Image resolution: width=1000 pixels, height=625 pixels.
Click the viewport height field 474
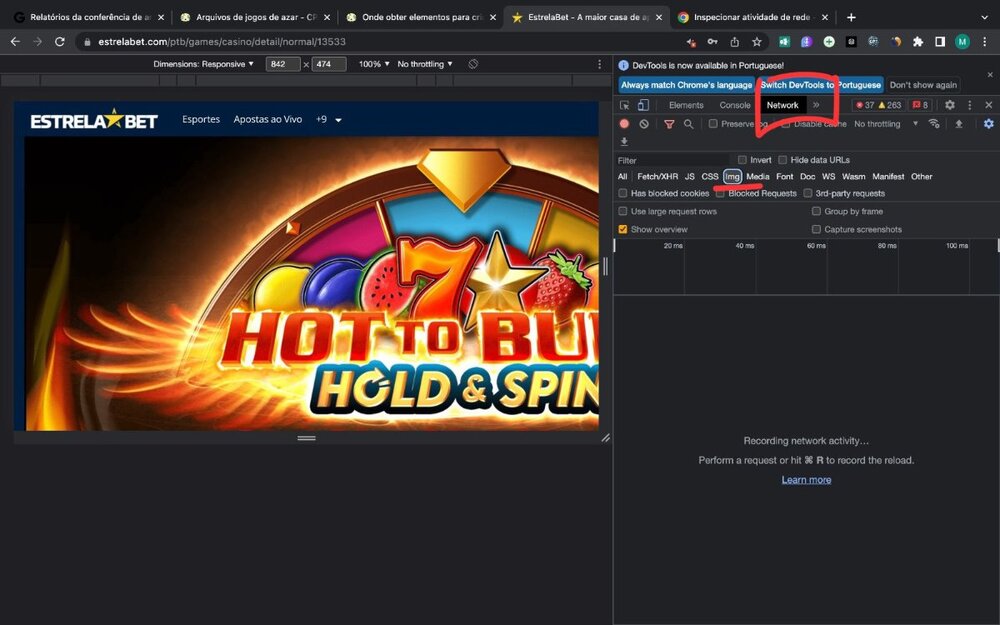click(x=329, y=64)
